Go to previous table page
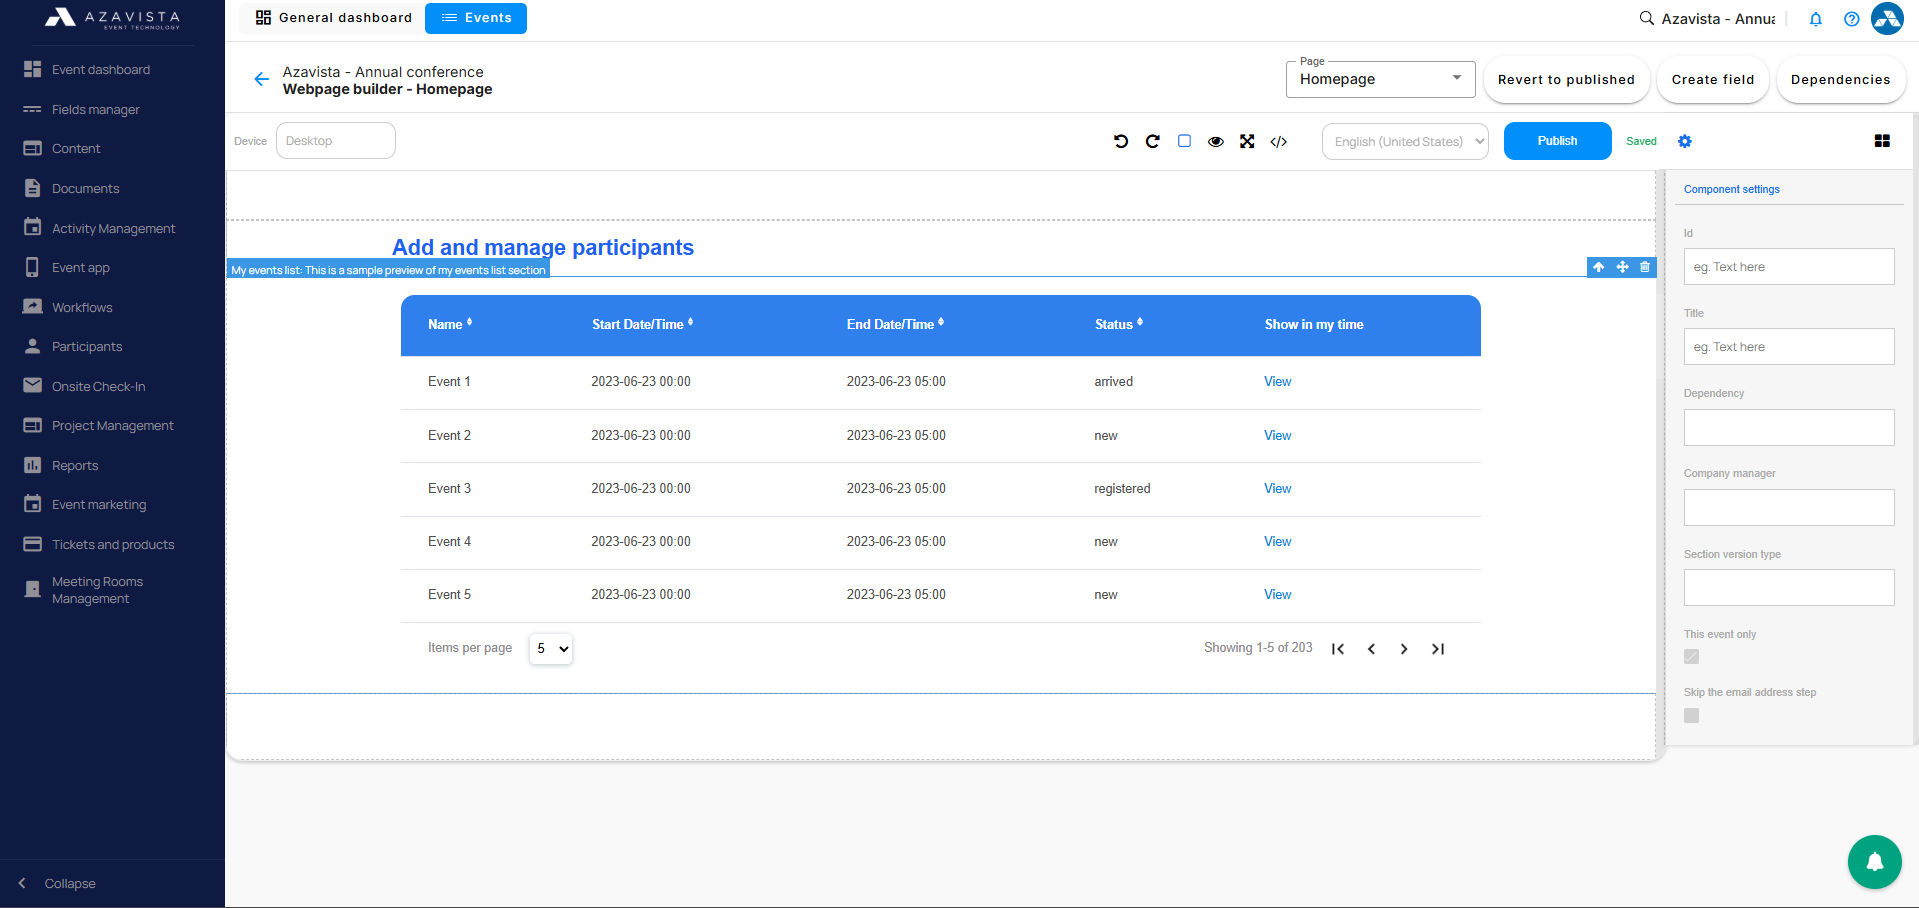 (x=1371, y=649)
